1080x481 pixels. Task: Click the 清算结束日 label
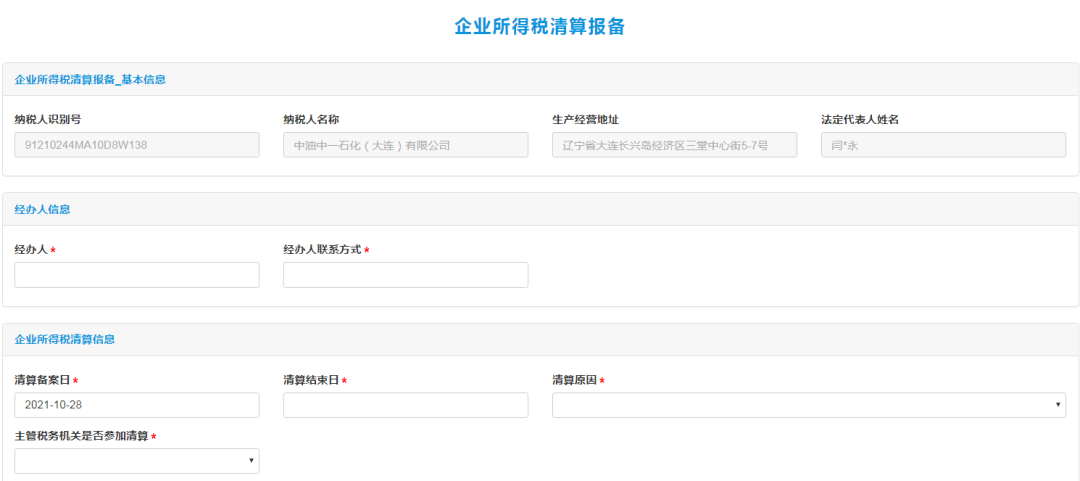tap(311, 380)
